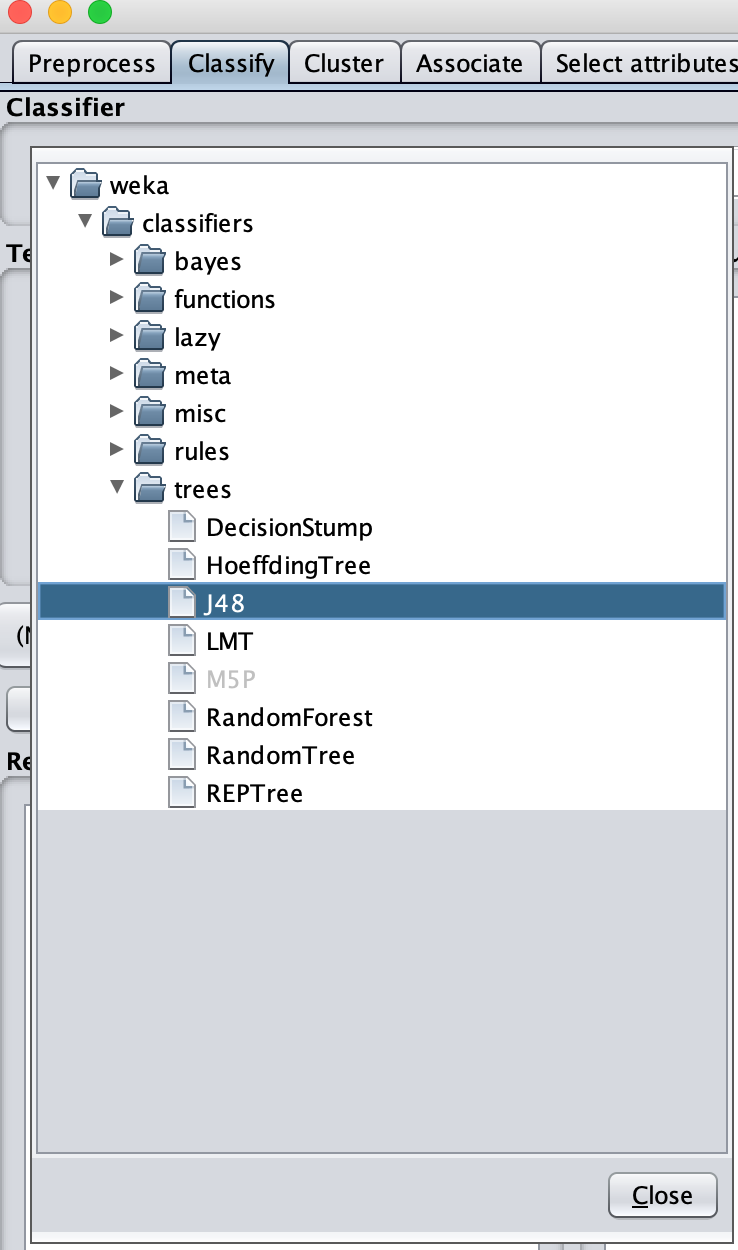The width and height of the screenshot is (738, 1250).
Task: Open the Cluster tab
Action: coord(344,63)
